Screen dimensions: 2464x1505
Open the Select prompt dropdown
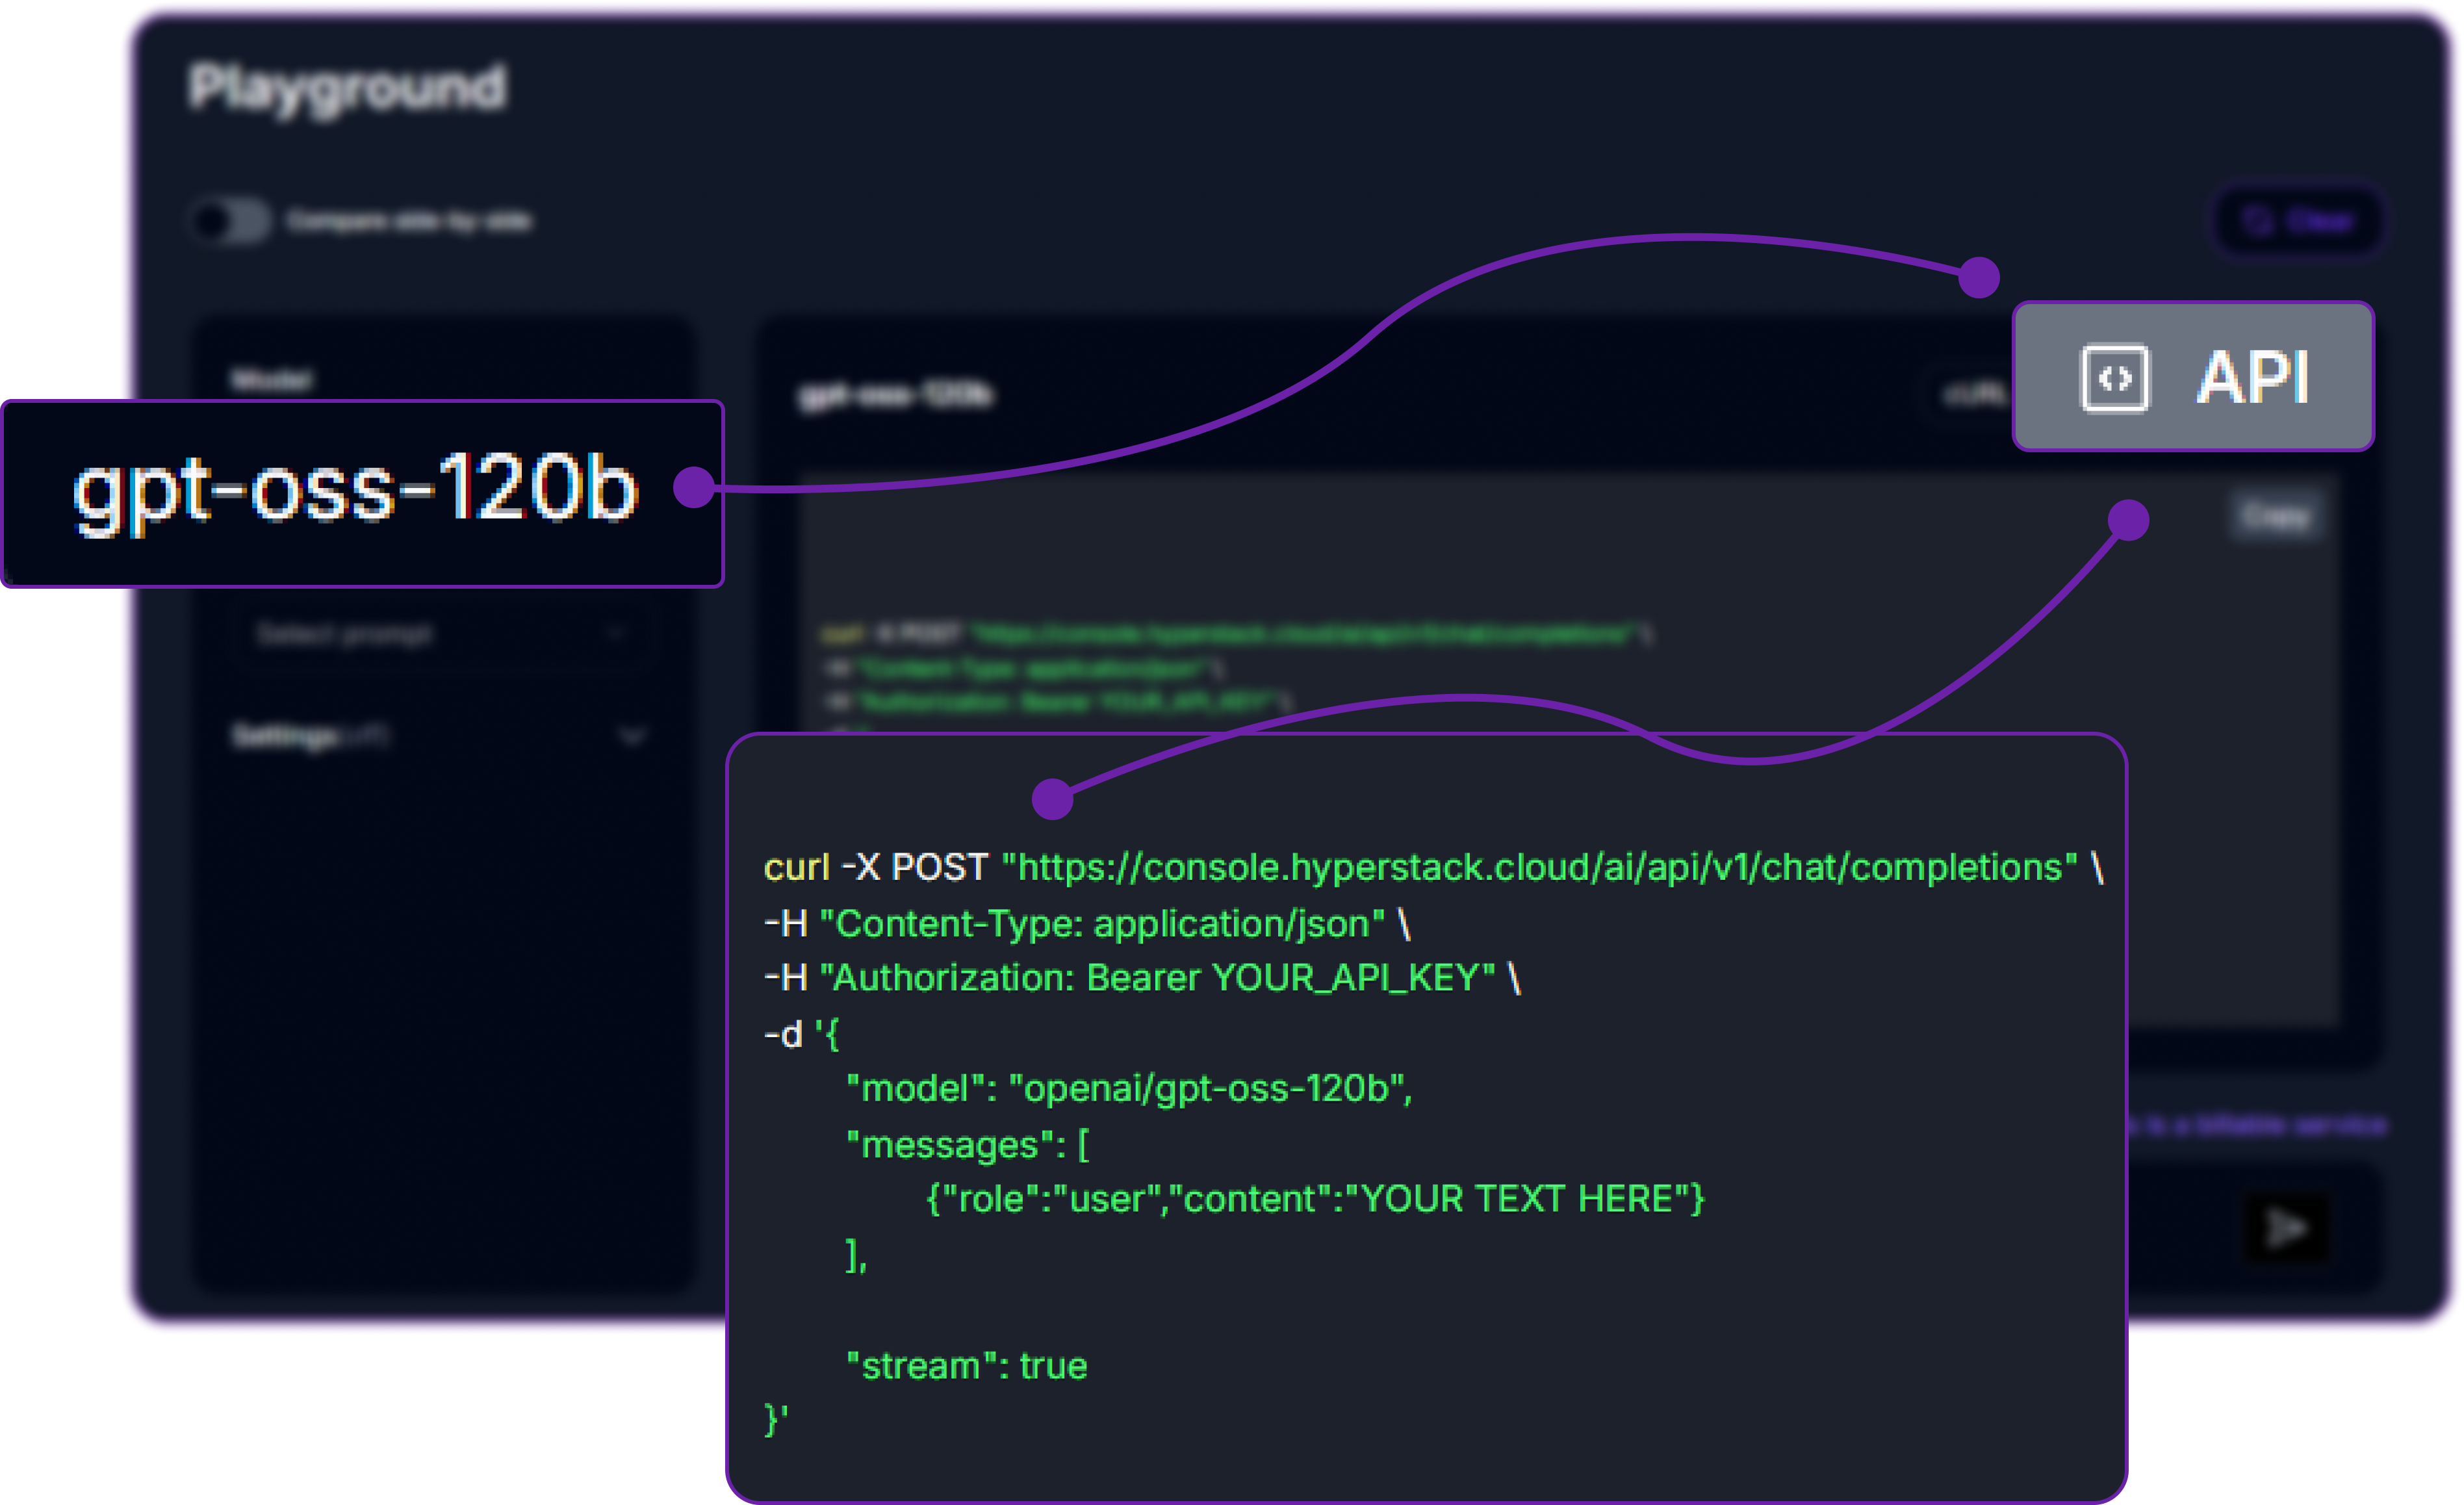coord(445,633)
